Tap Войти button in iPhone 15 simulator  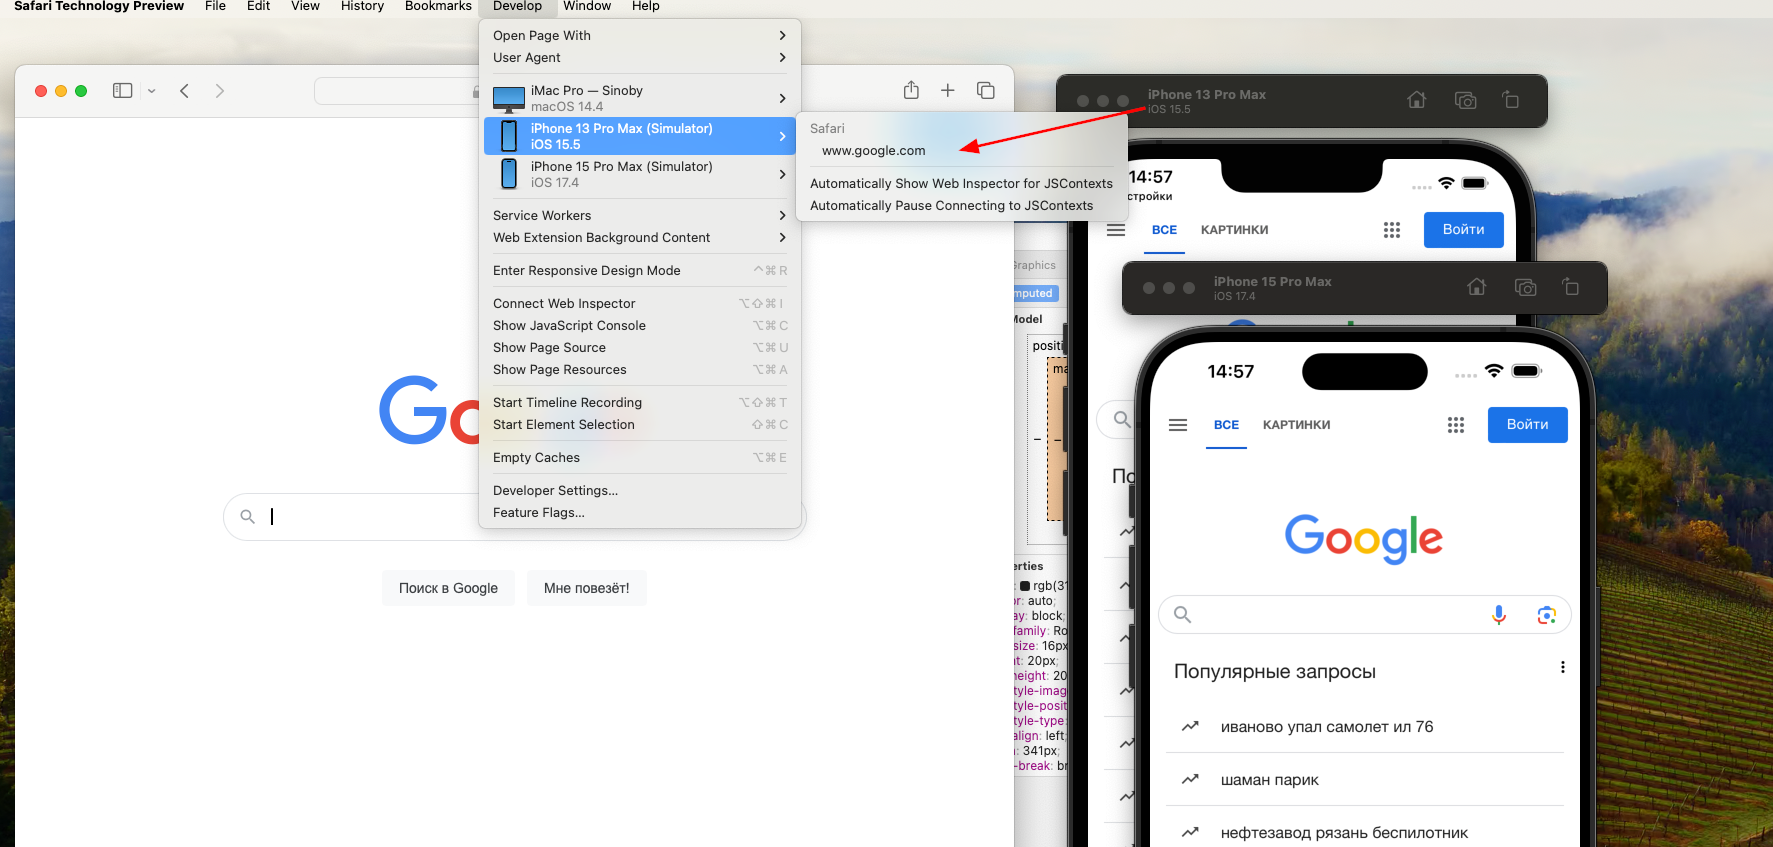[1527, 425]
